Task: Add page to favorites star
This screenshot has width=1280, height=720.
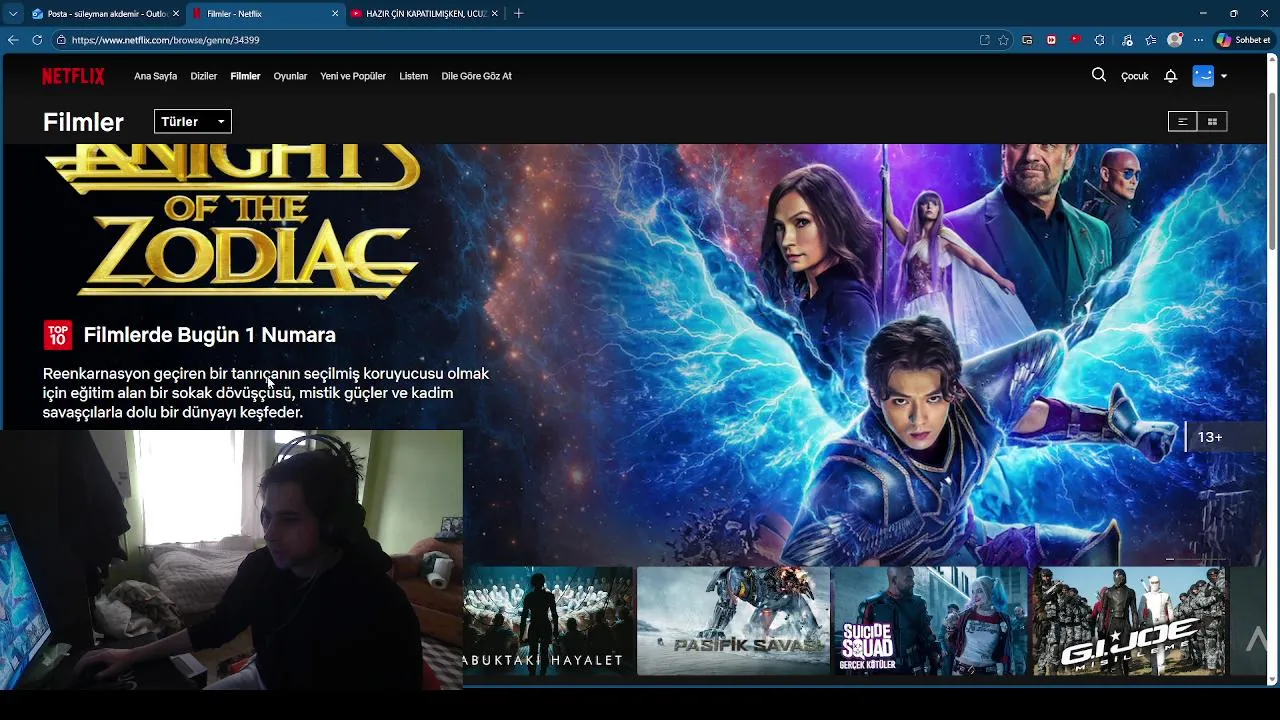Action: [x=1004, y=40]
